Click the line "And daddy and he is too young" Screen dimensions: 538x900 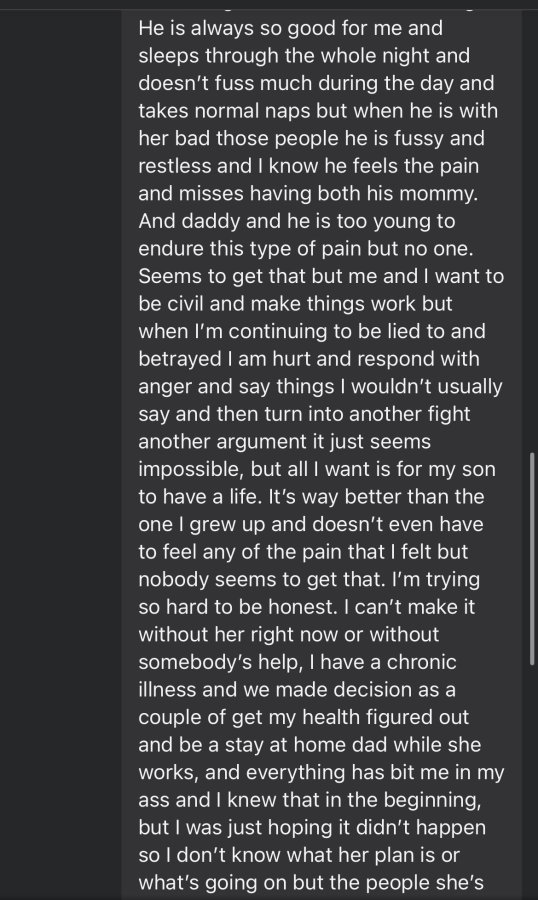(297, 221)
